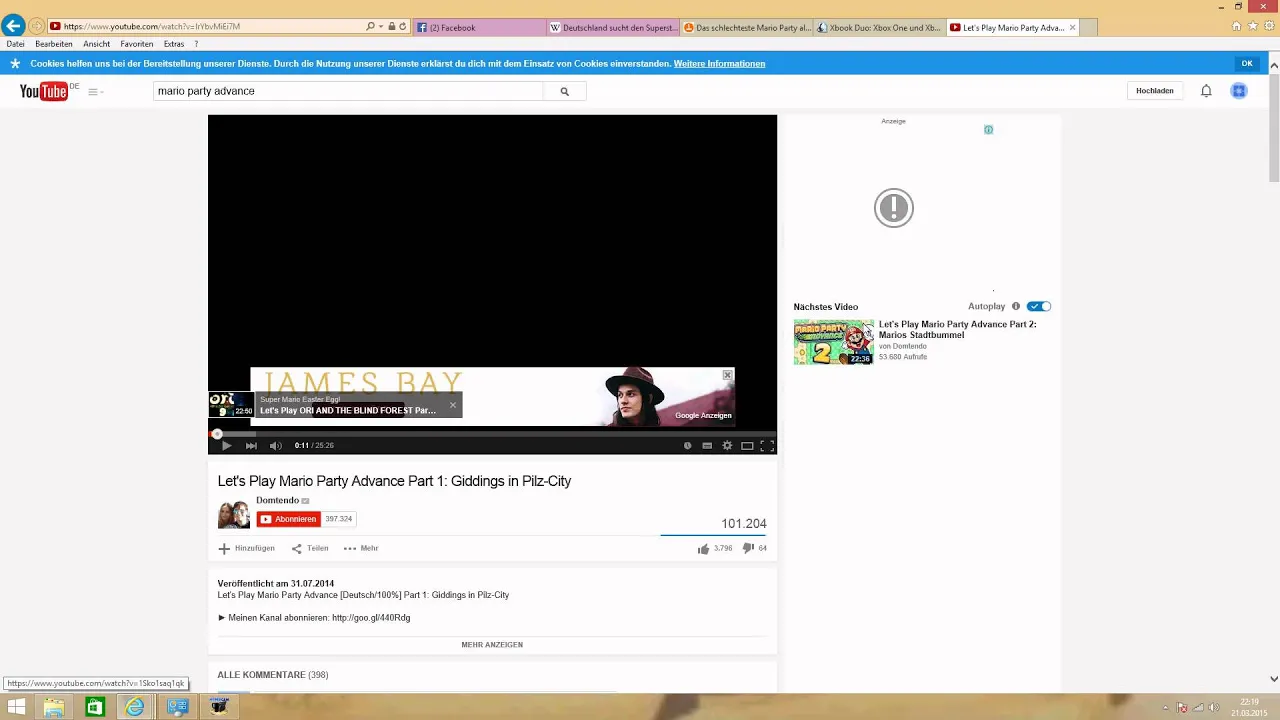Screen dimensions: 1280x720
Task: Click the Watch Later clock icon
Action: [687, 446]
